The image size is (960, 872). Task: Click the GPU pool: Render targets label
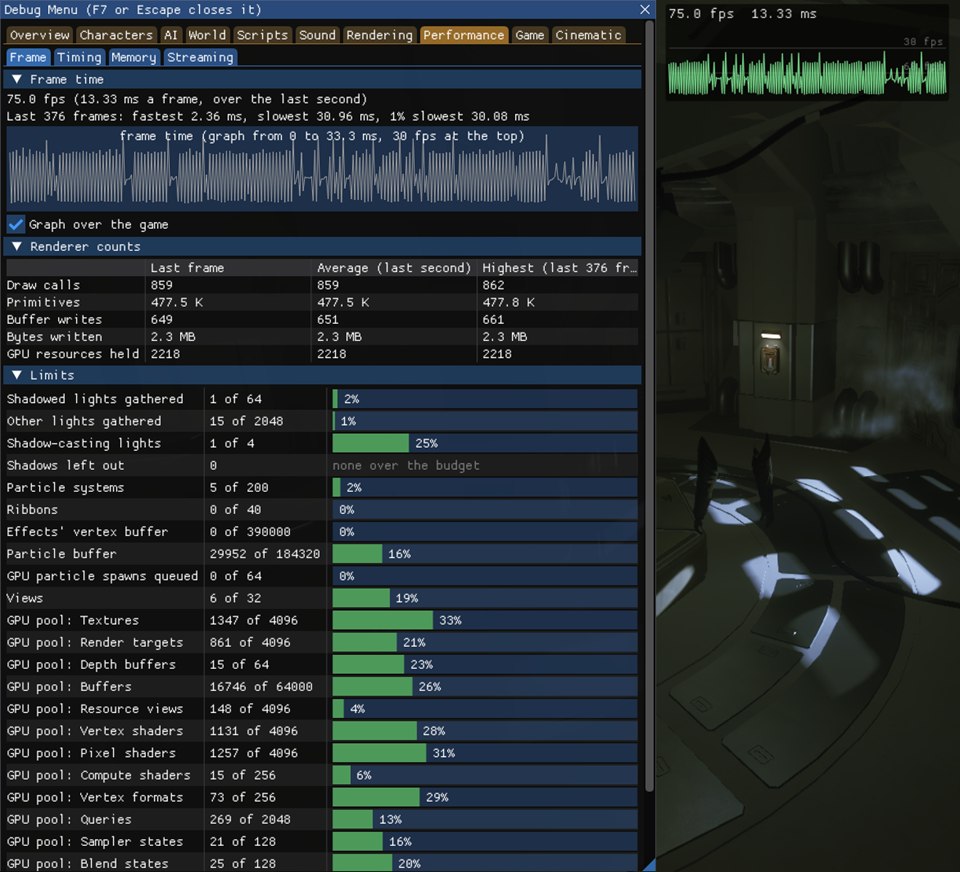pyautogui.click(x=94, y=642)
